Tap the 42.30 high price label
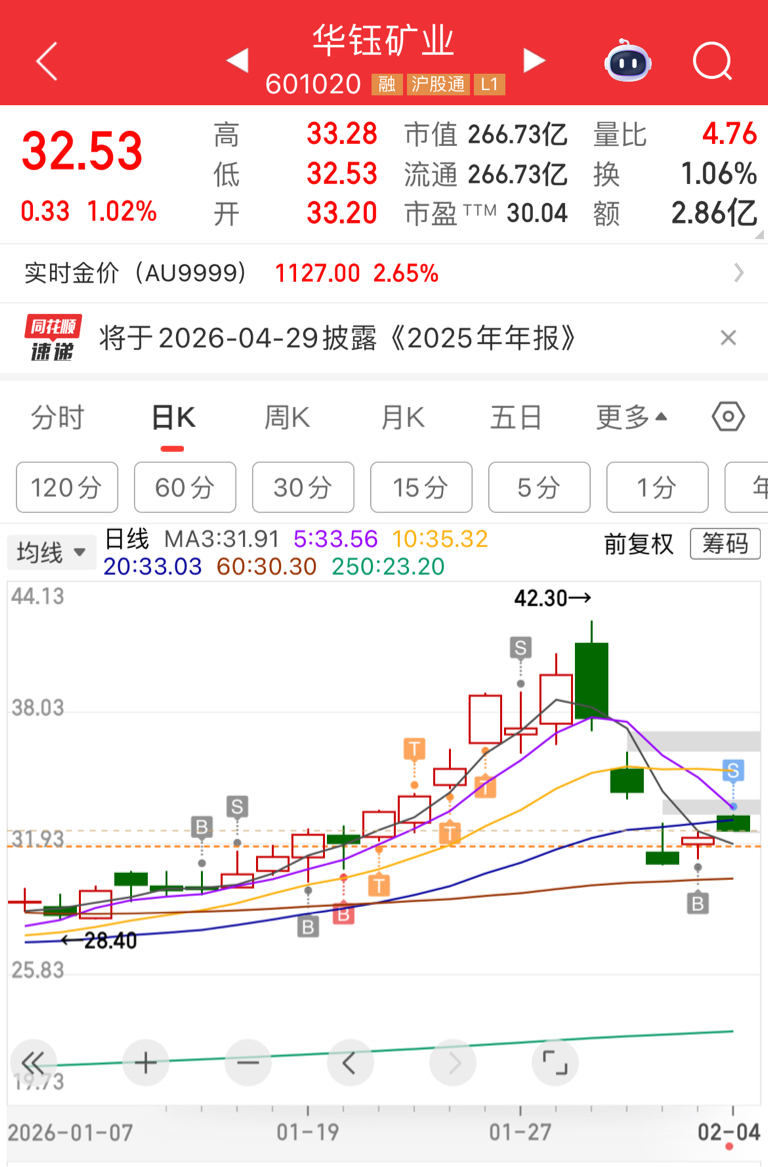 (552, 598)
